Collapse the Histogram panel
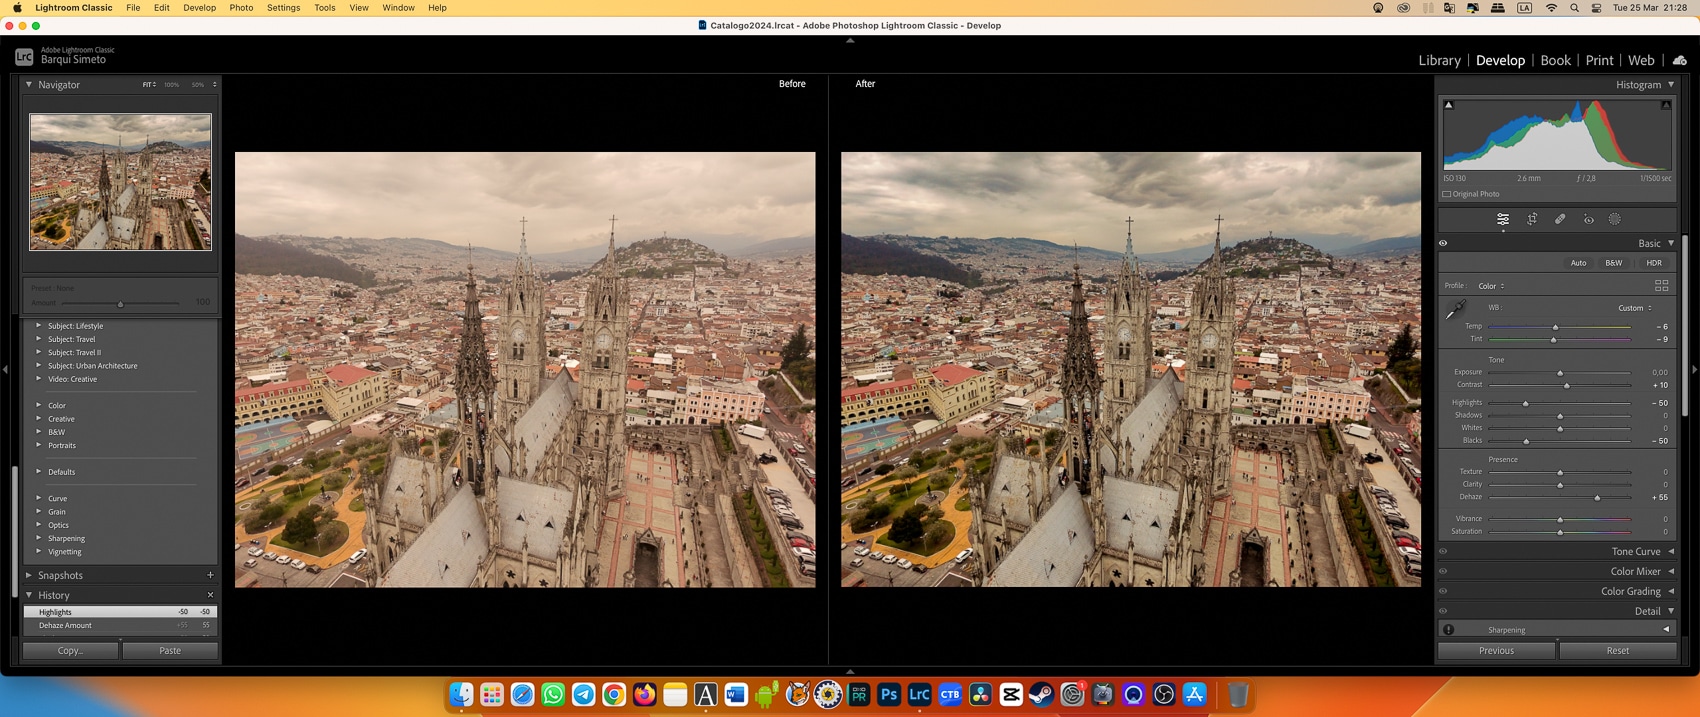The width and height of the screenshot is (1700, 717). pyautogui.click(x=1671, y=85)
